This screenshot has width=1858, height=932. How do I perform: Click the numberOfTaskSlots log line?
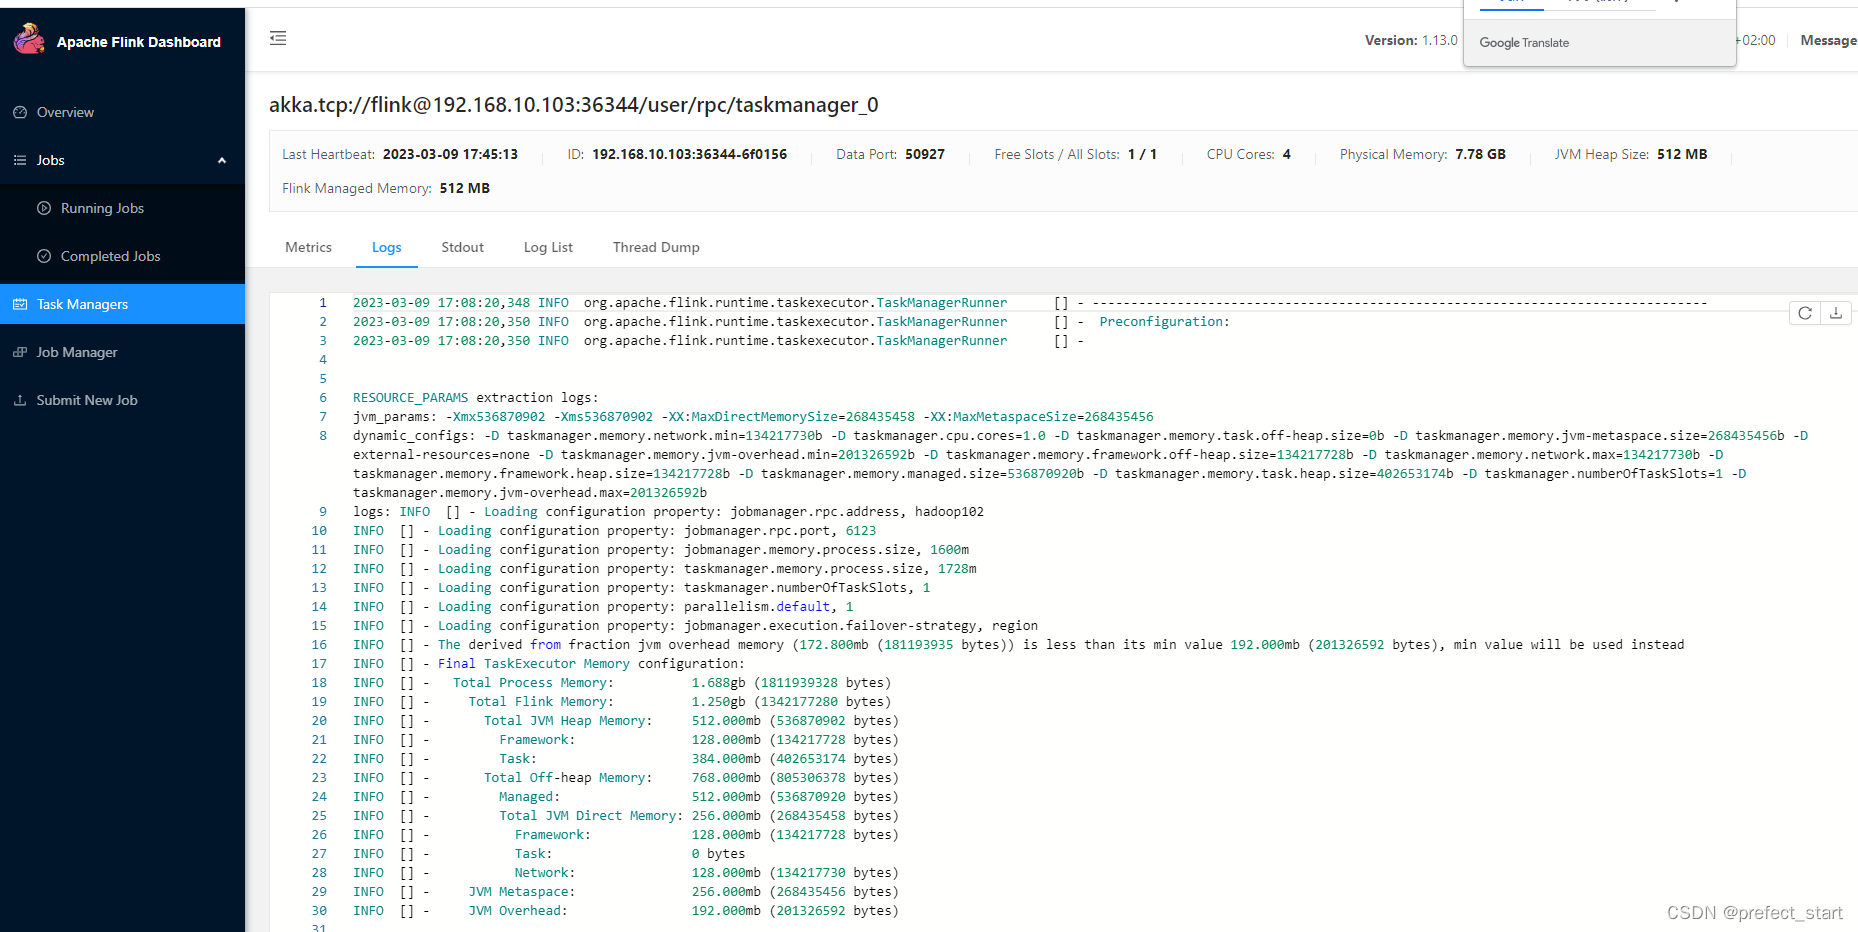(642, 588)
